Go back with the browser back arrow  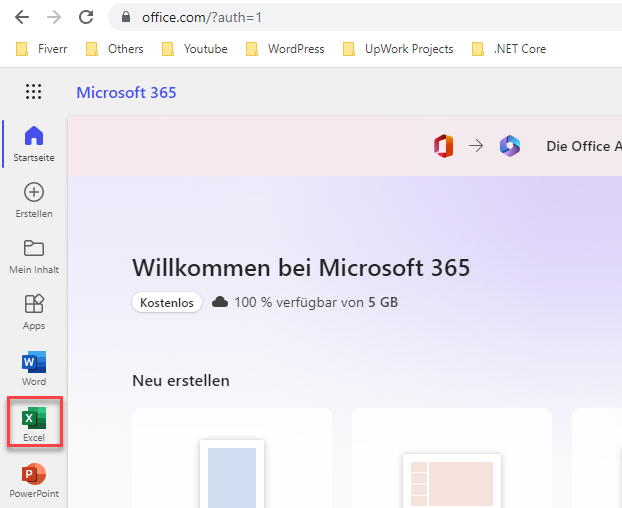click(x=22, y=17)
